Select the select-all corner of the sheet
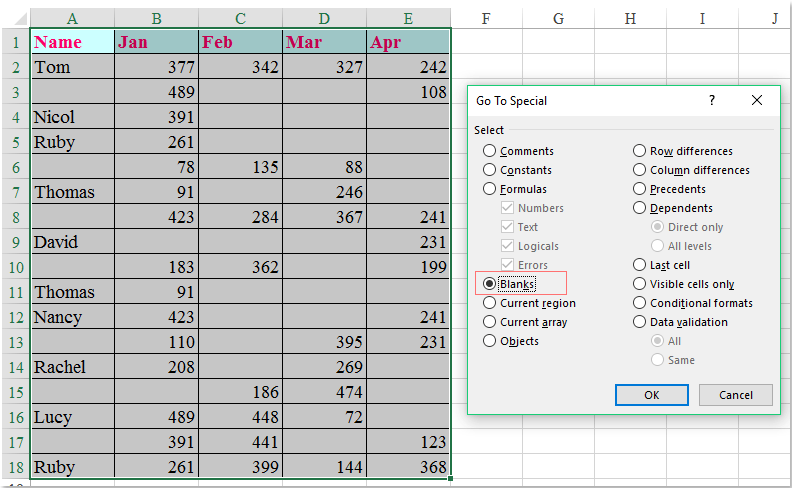This screenshot has width=792, height=488. pos(15,19)
